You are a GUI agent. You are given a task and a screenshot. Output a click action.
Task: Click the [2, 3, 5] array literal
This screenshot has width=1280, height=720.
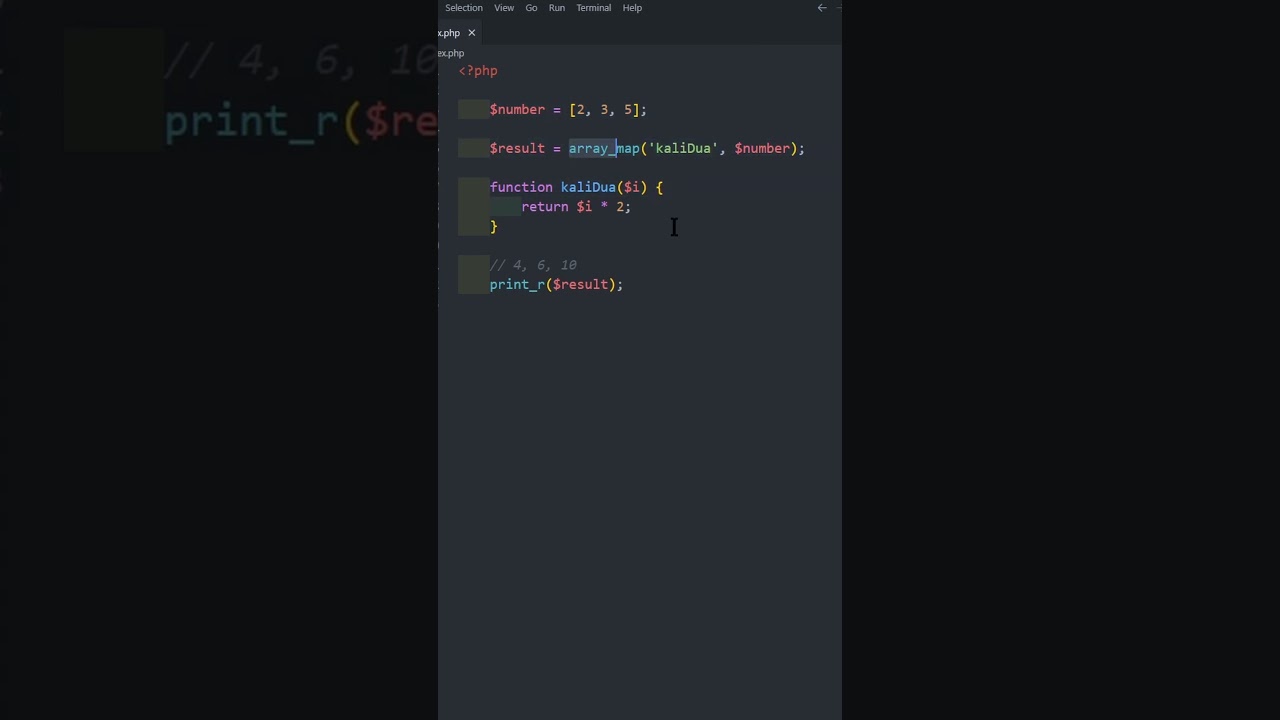pyautogui.click(x=604, y=110)
